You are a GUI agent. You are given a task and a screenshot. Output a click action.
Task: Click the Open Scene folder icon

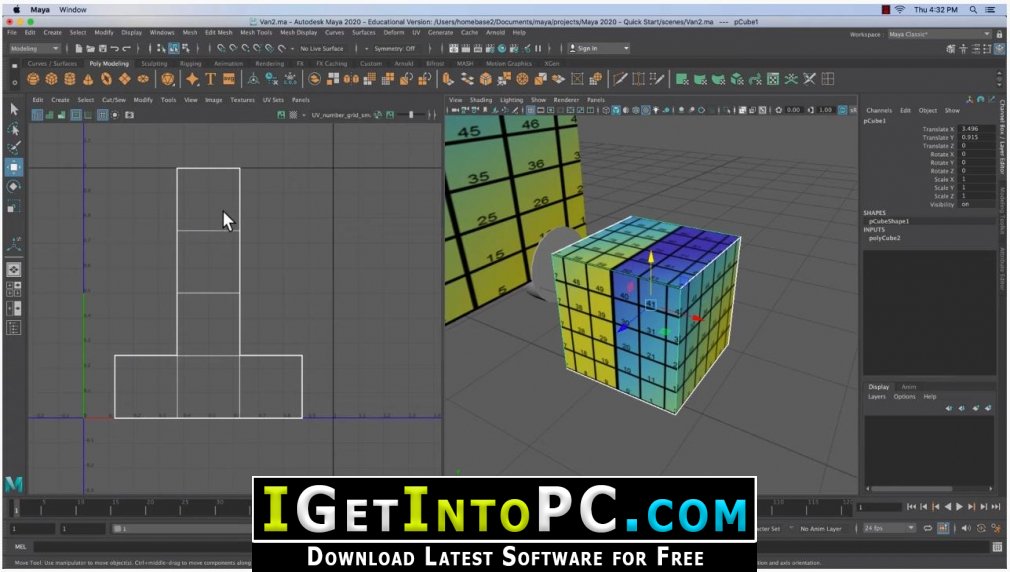click(90, 48)
